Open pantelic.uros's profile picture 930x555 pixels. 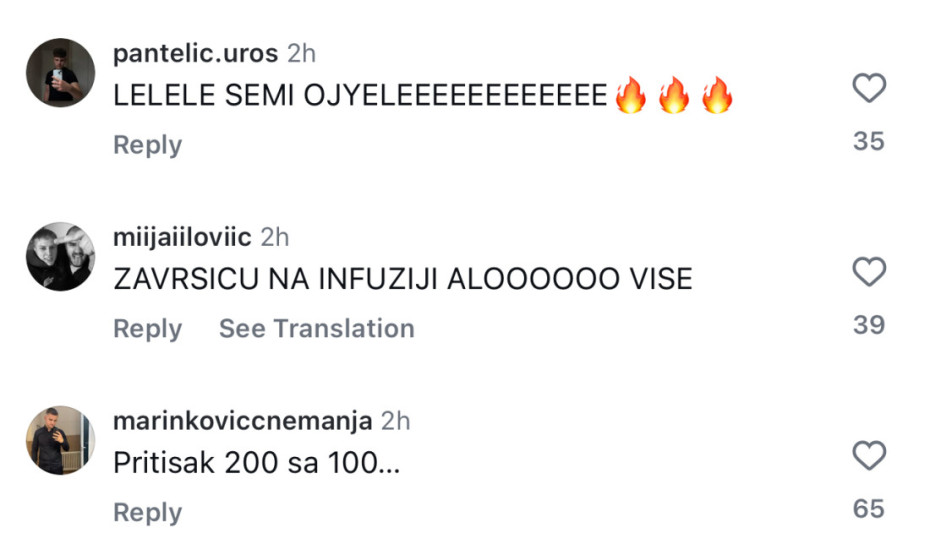pyautogui.click(x=60, y=73)
